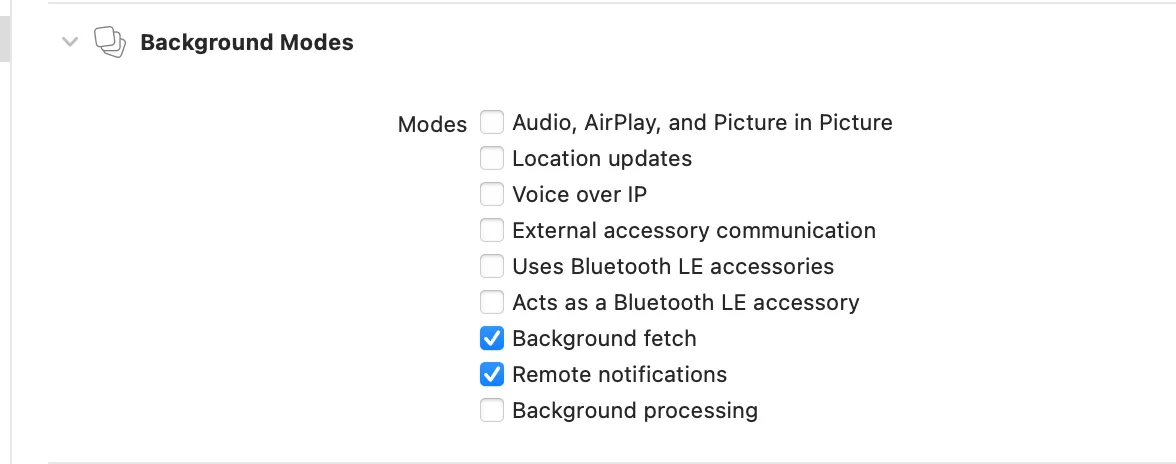
Task: Select the Background Modes section title
Action: pos(246,43)
